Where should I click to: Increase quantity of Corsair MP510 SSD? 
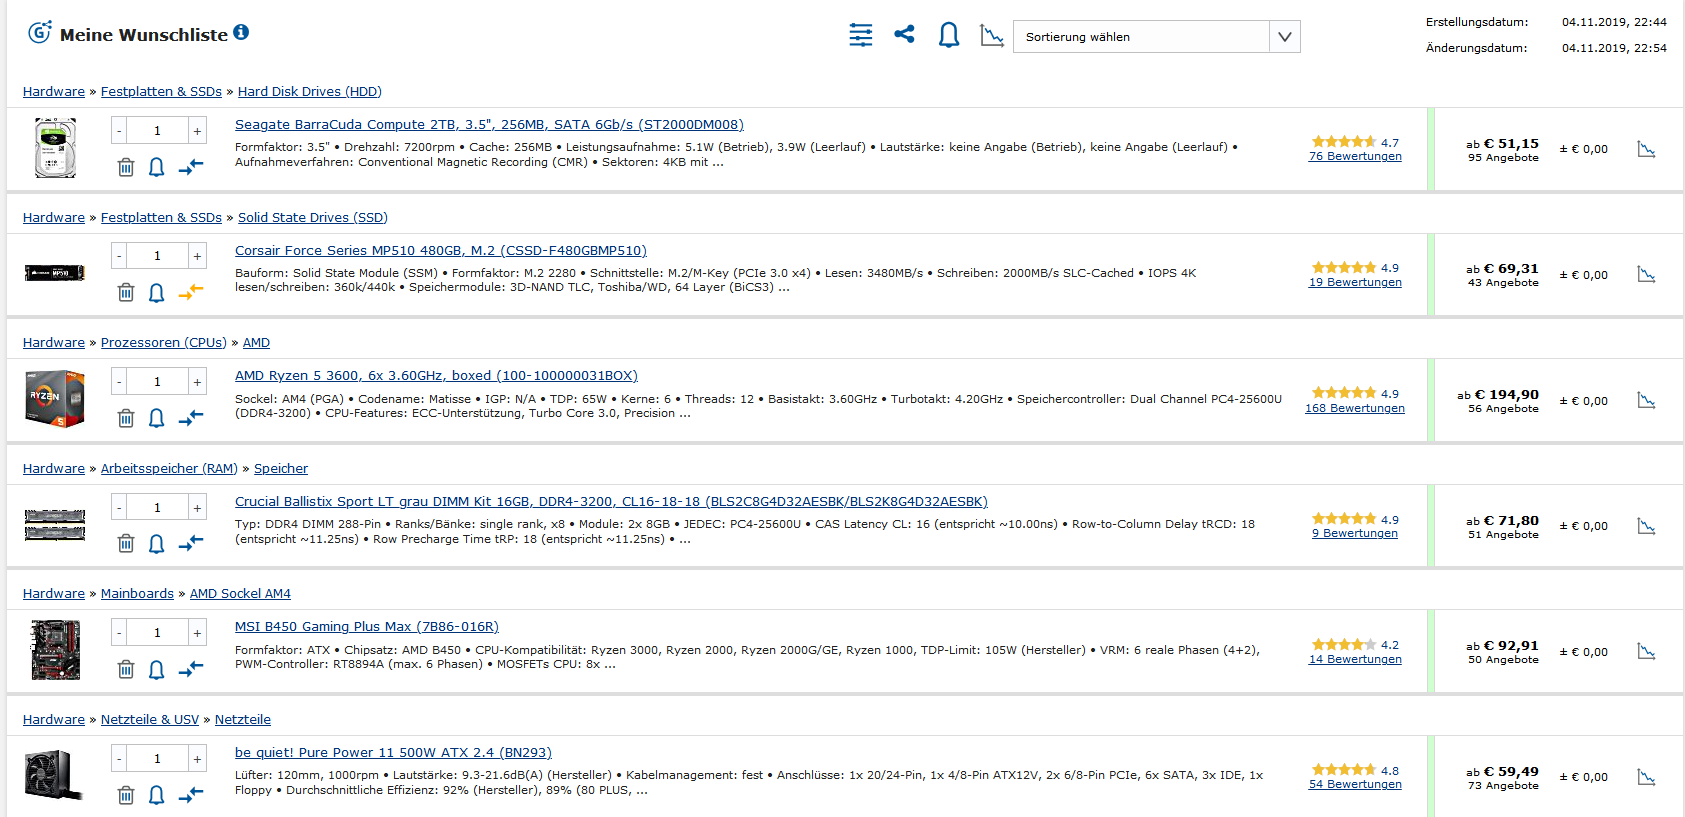coord(197,256)
